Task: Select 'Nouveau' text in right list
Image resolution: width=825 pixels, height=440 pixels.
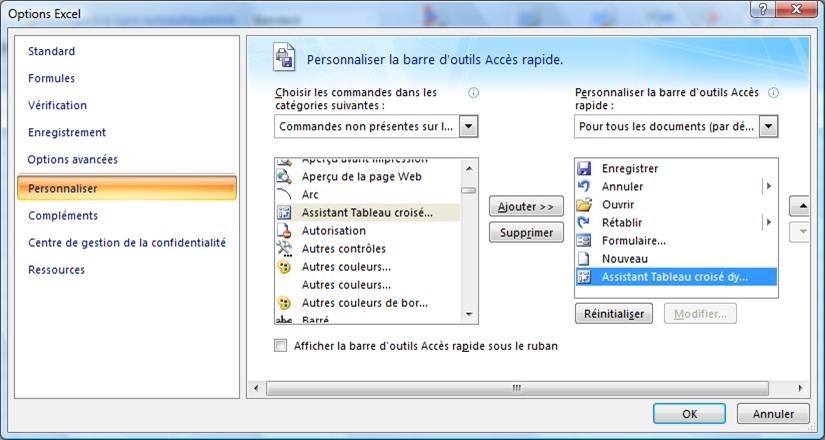Action: click(x=625, y=258)
